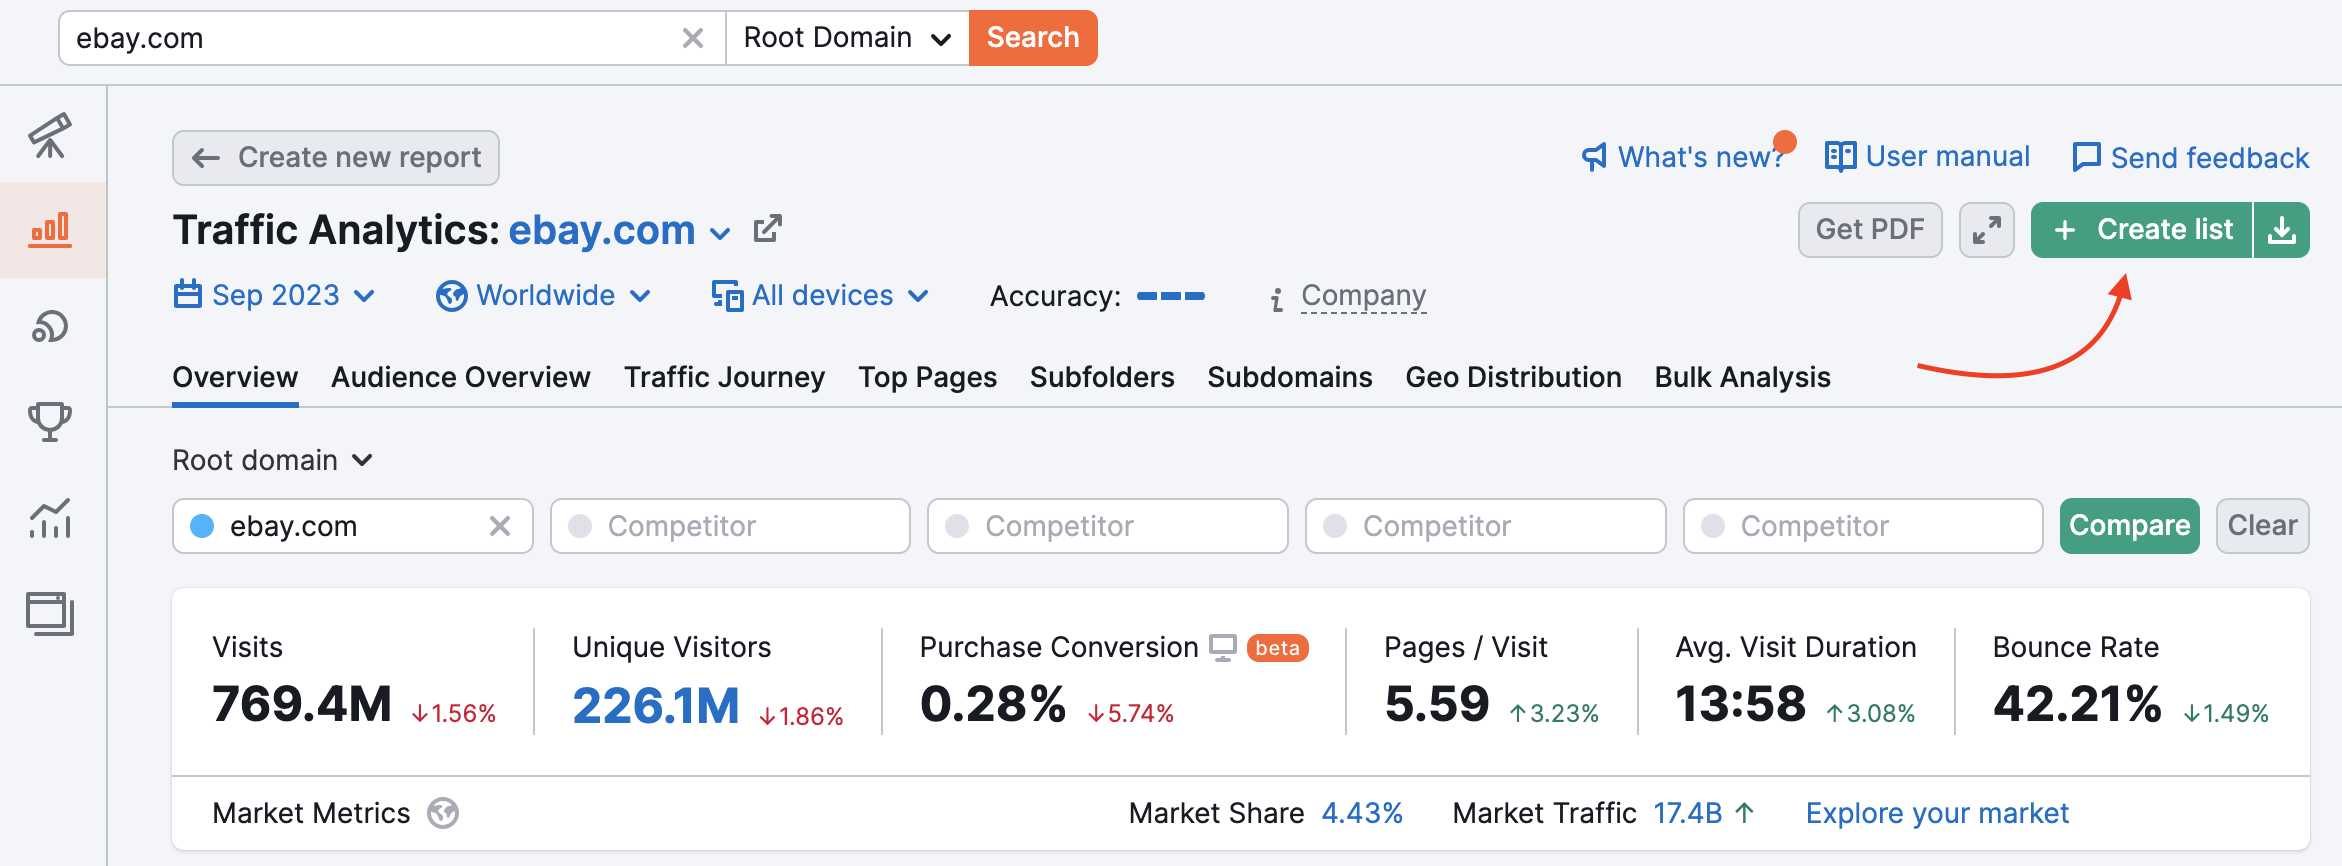Viewport: 2342px width, 866px height.
Task: Open the Sep 2023 date dropdown
Action: pyautogui.click(x=274, y=295)
